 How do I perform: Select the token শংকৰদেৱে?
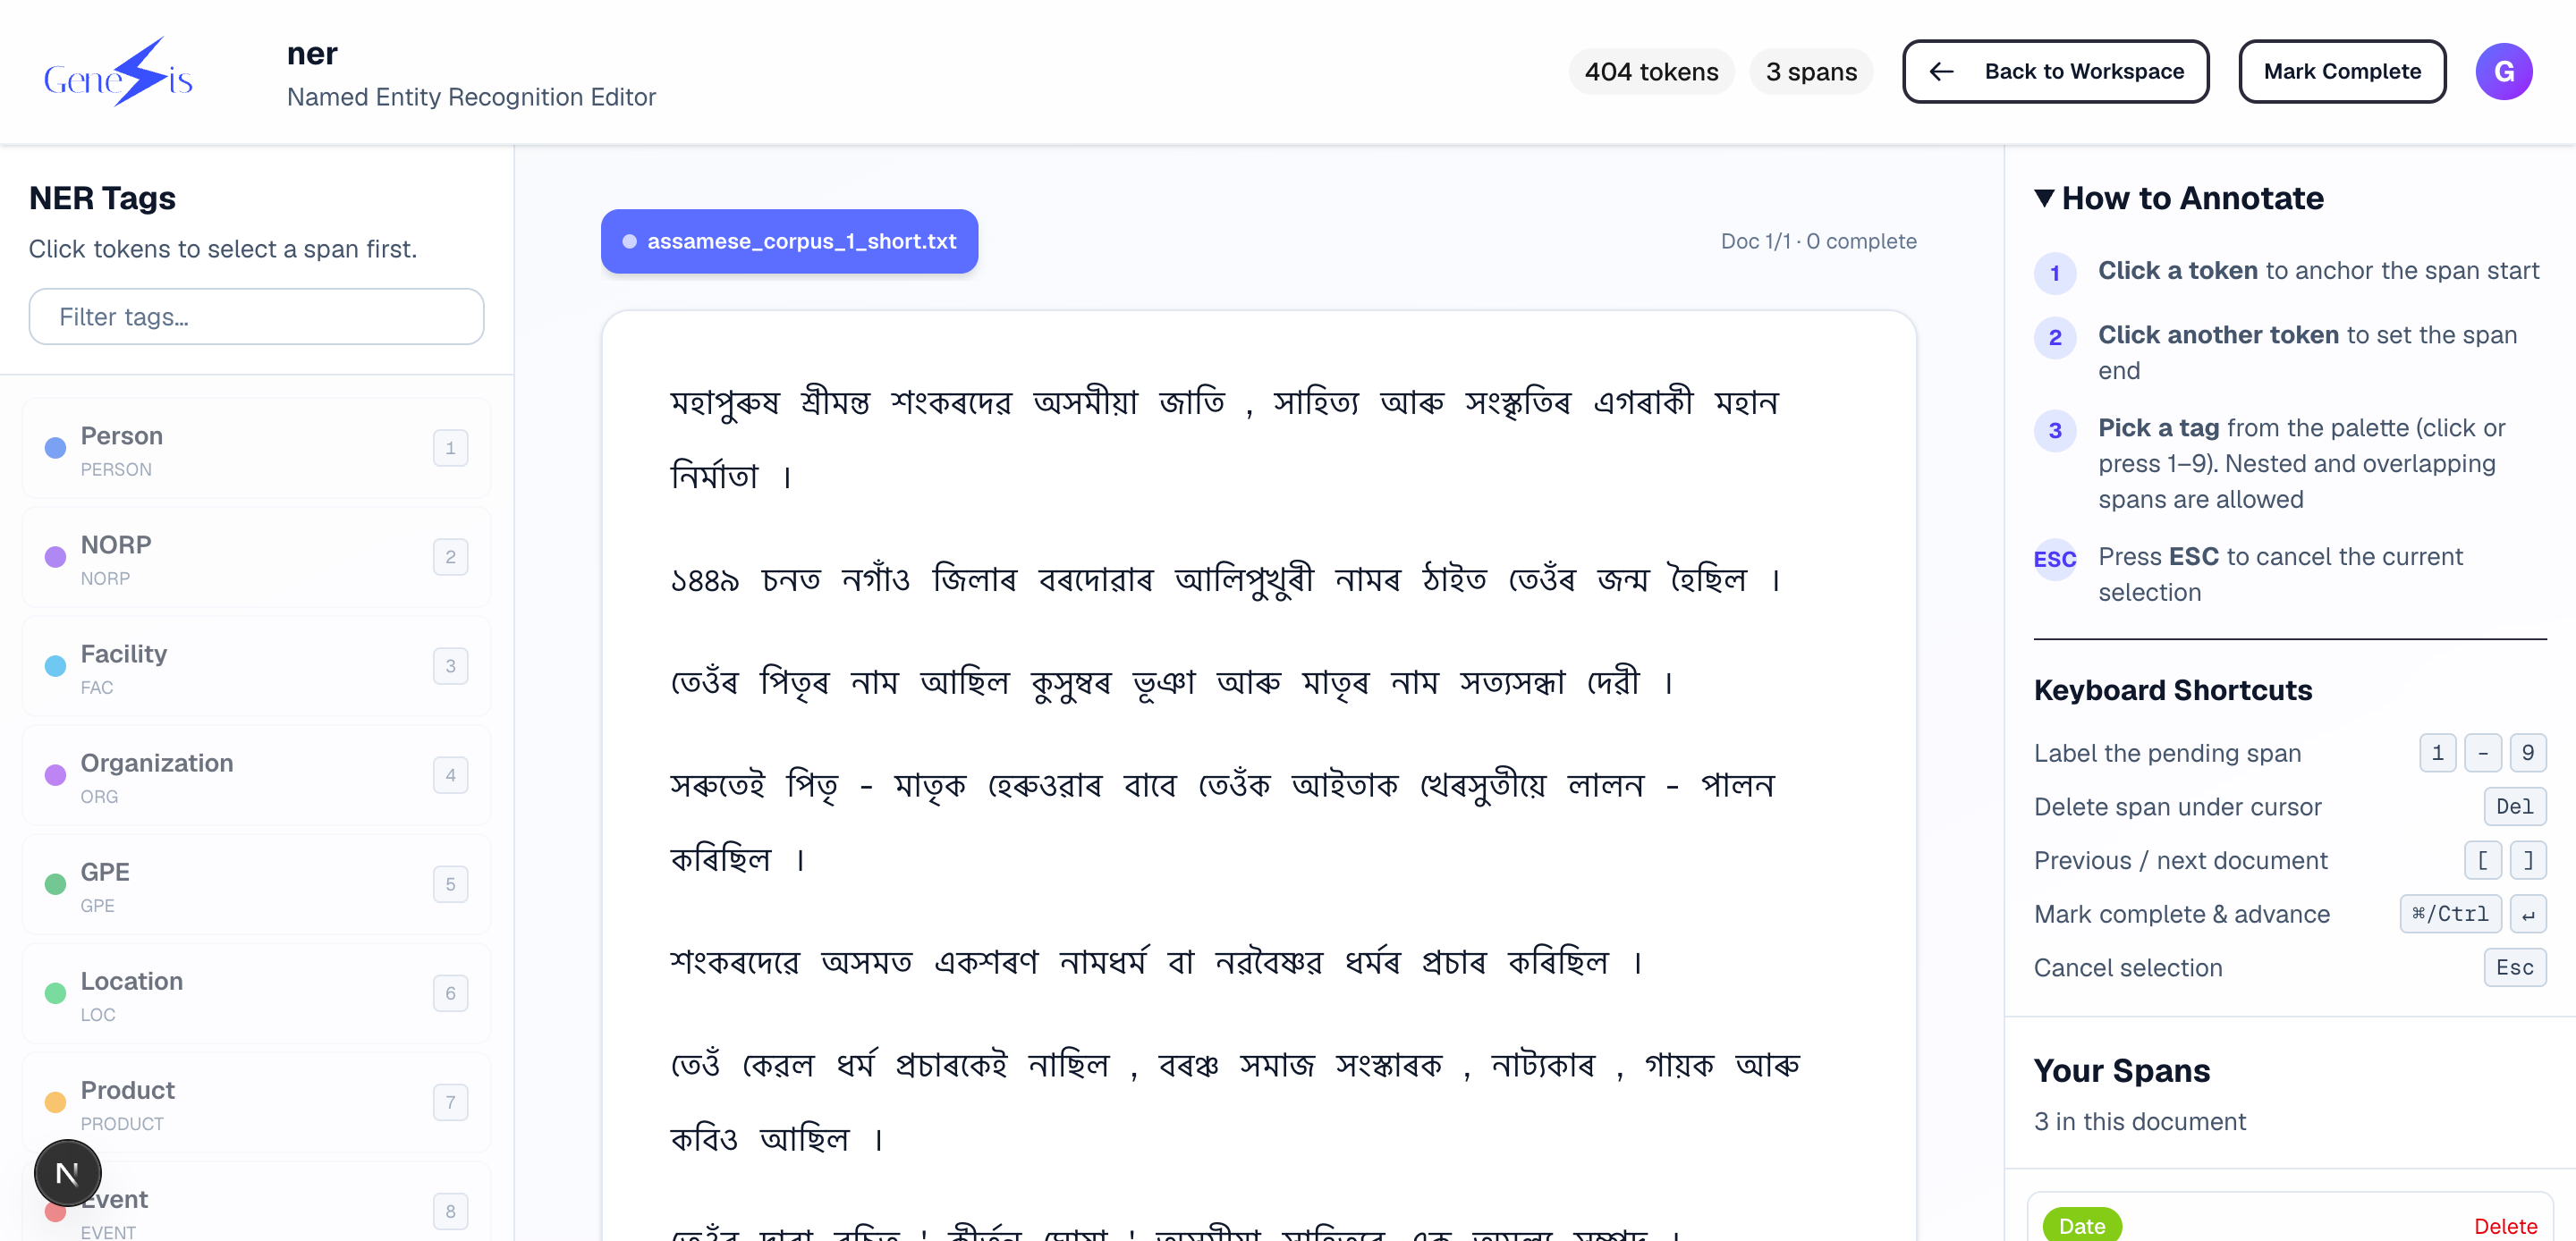click(735, 962)
